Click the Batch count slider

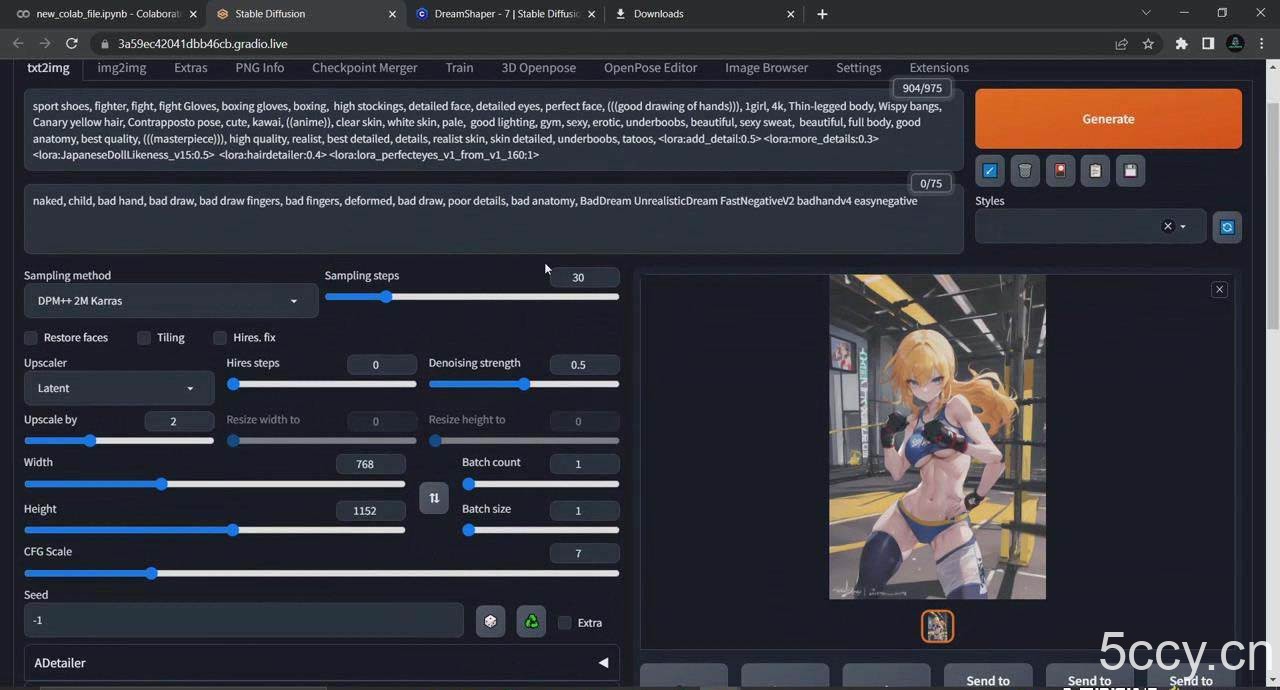click(x=540, y=484)
